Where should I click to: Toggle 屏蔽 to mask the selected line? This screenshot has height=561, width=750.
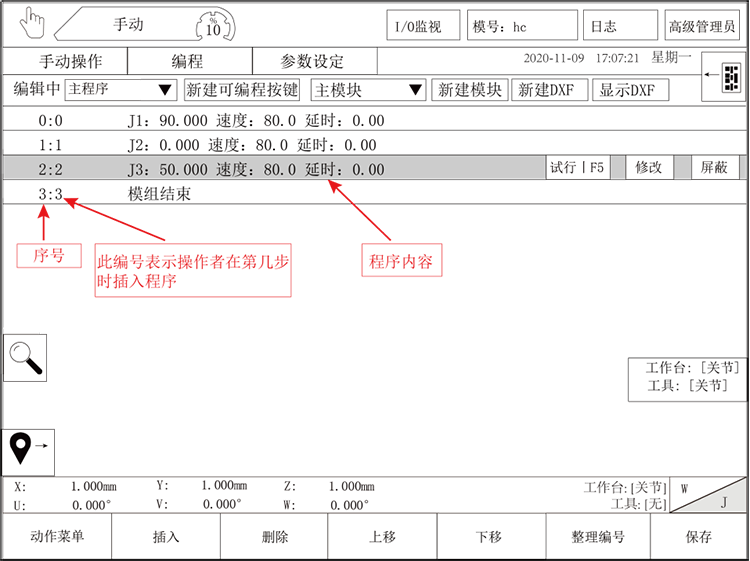714,168
